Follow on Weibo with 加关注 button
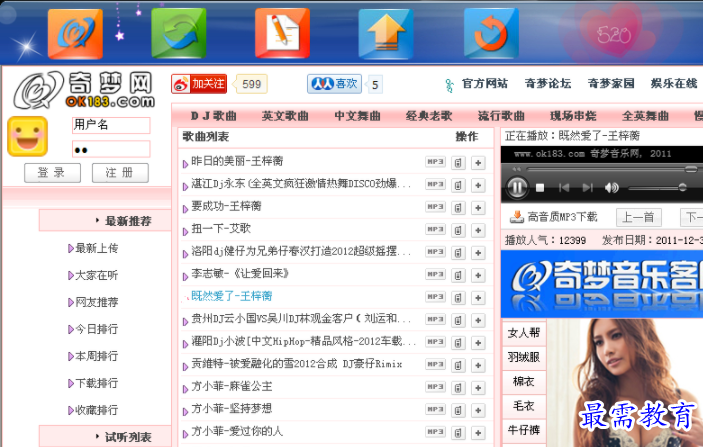The width and height of the screenshot is (703, 447). point(199,84)
